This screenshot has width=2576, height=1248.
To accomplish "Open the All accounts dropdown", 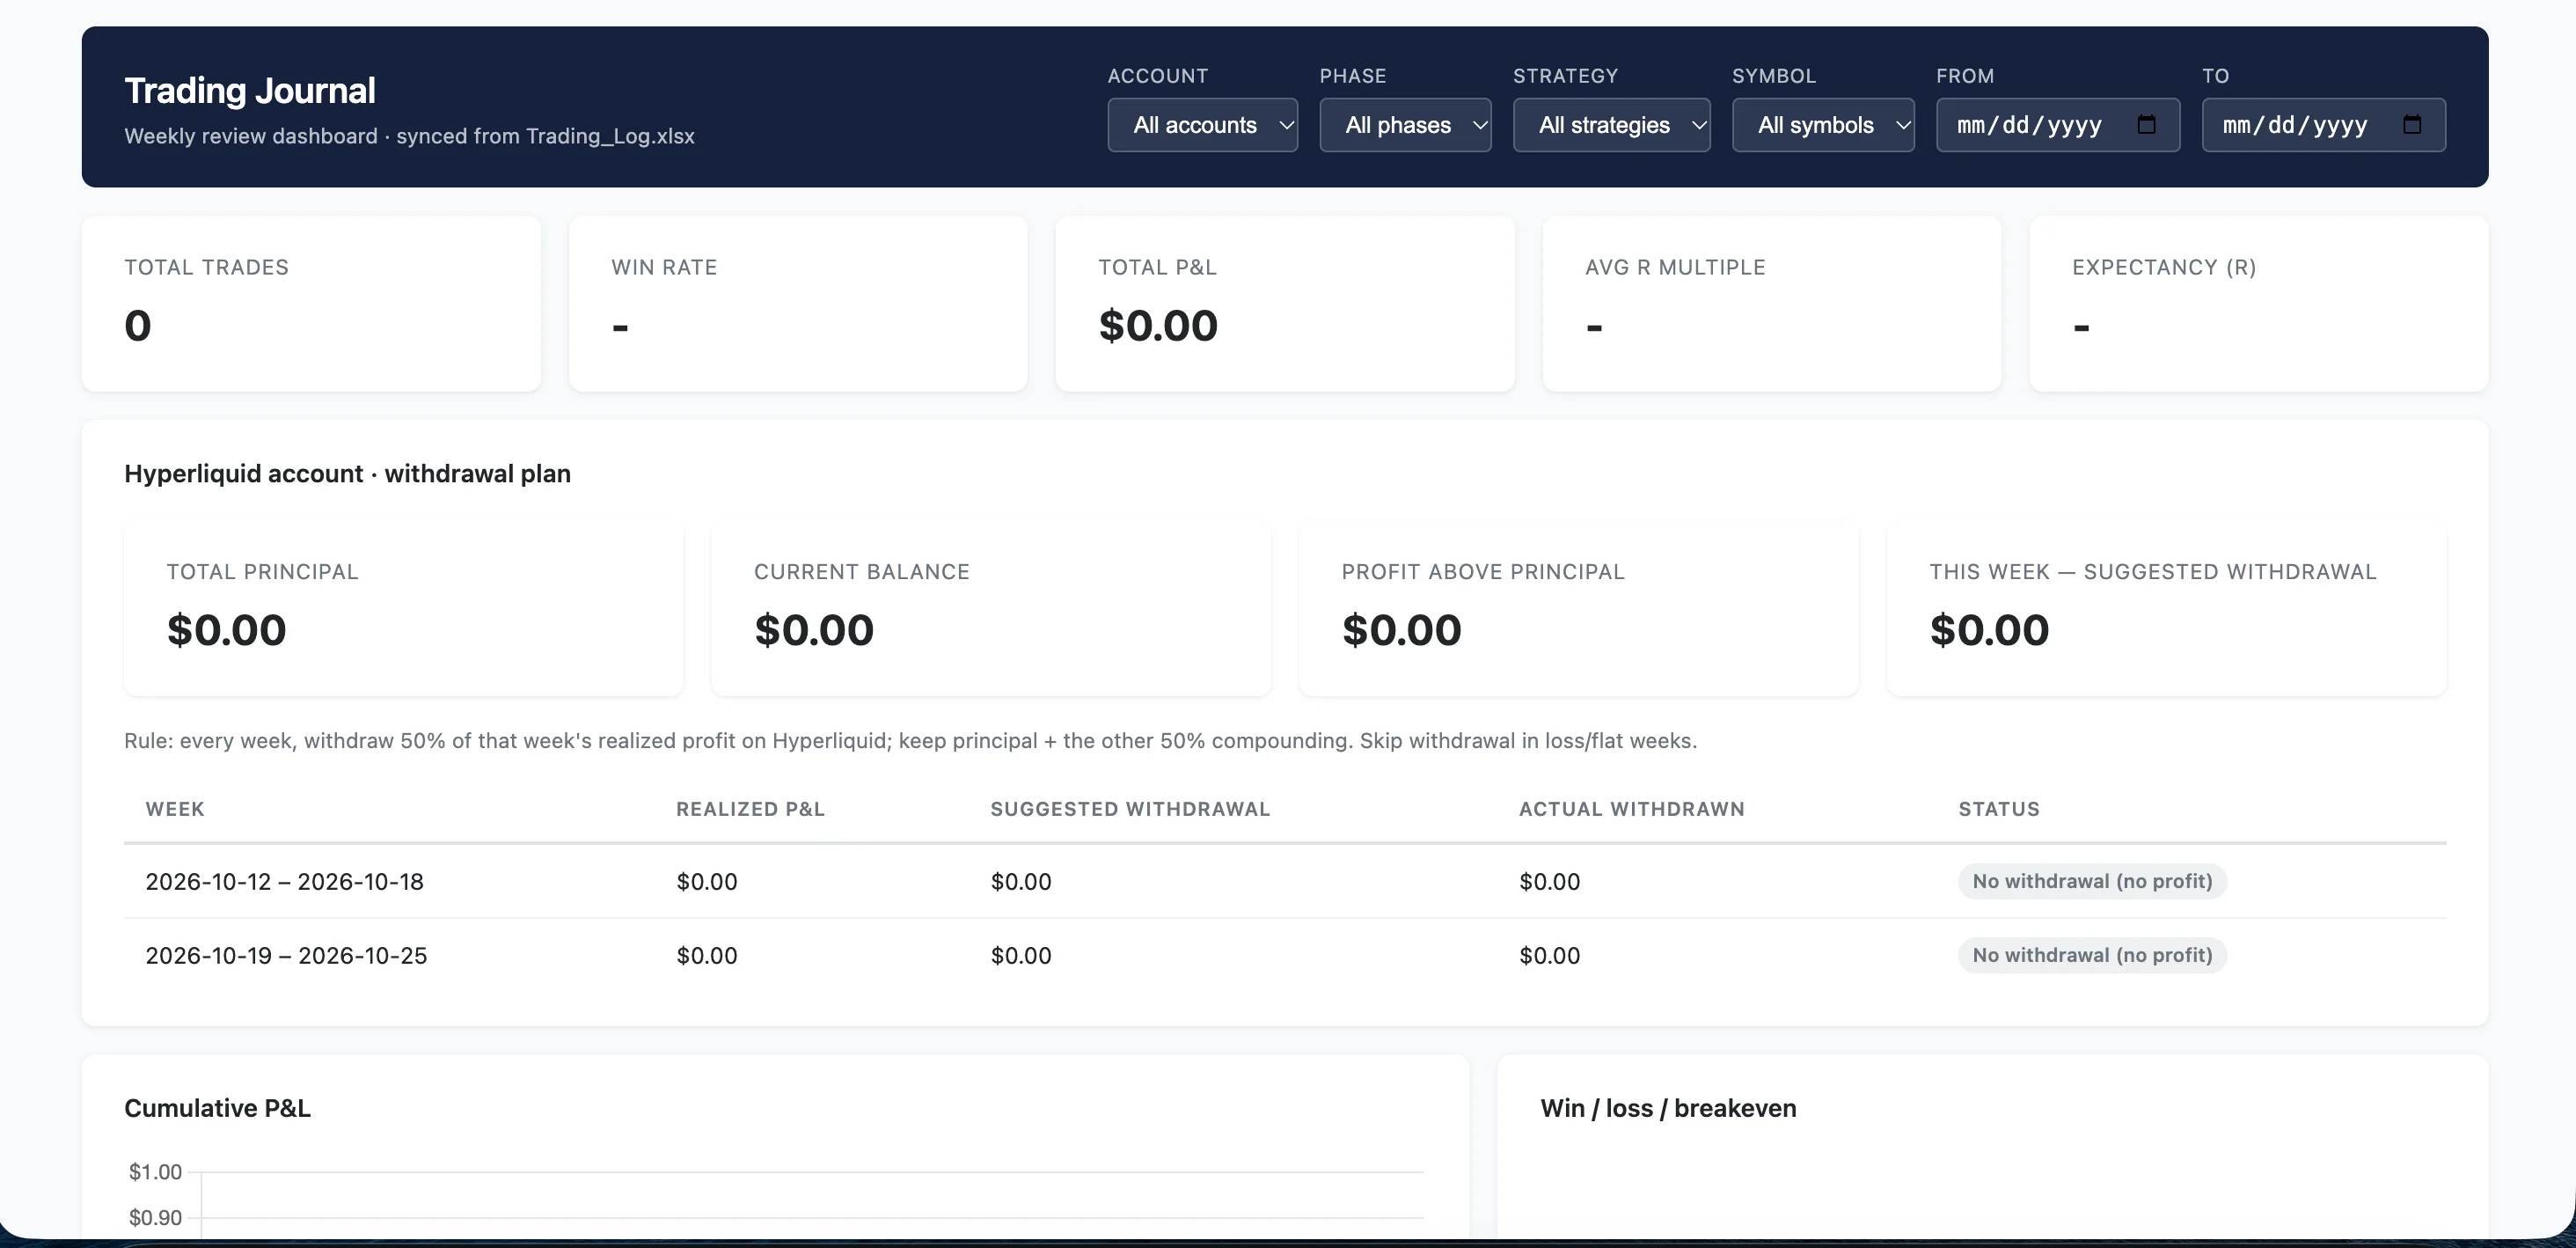I will [1202, 125].
